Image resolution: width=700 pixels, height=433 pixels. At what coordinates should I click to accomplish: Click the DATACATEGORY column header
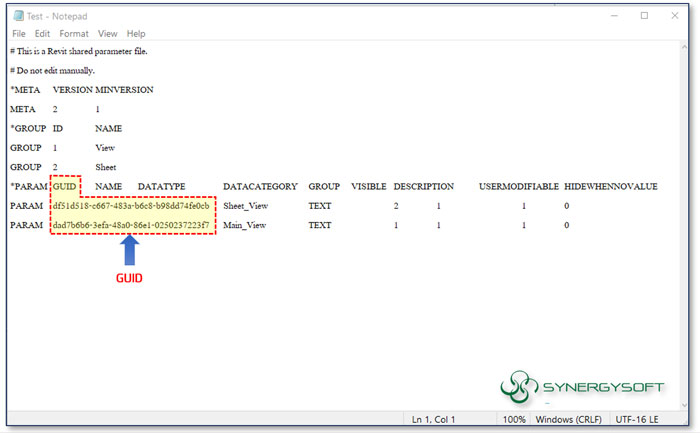point(260,186)
